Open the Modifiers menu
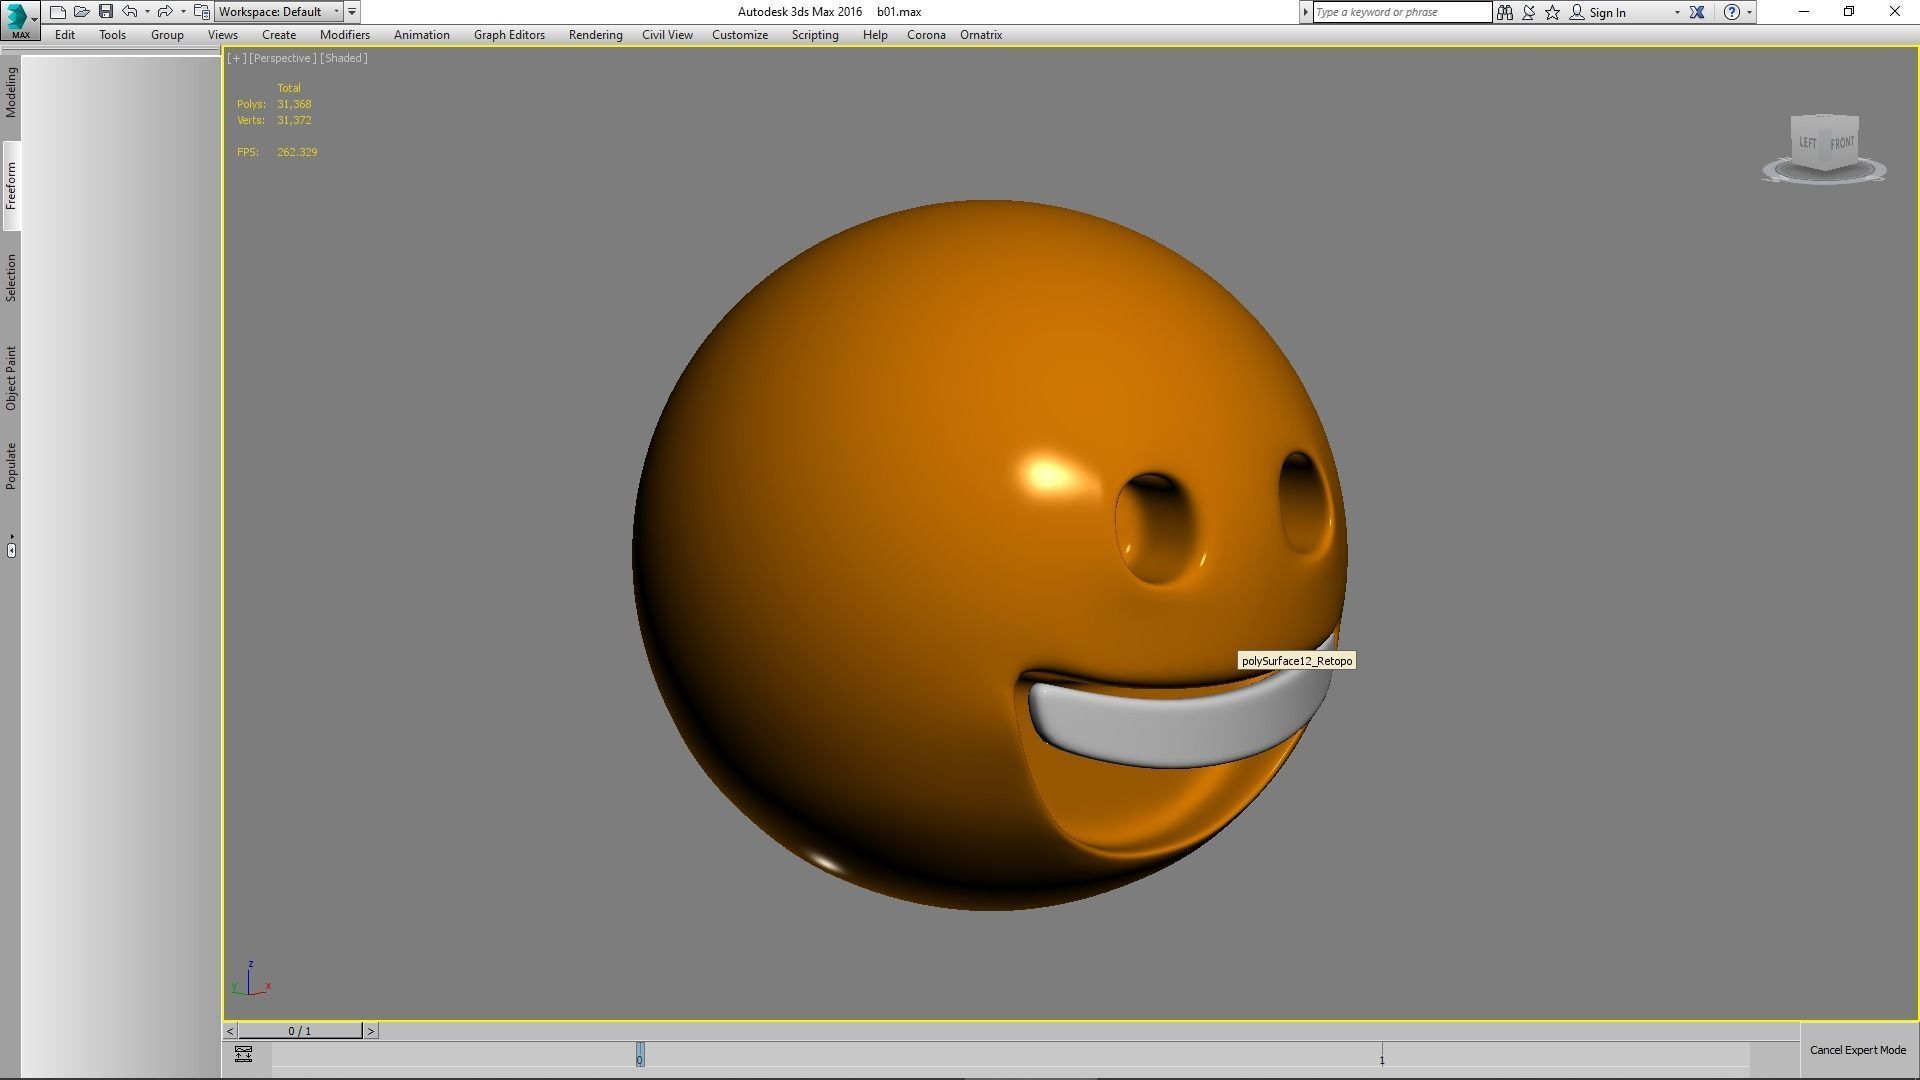The width and height of the screenshot is (1920, 1080). [345, 35]
